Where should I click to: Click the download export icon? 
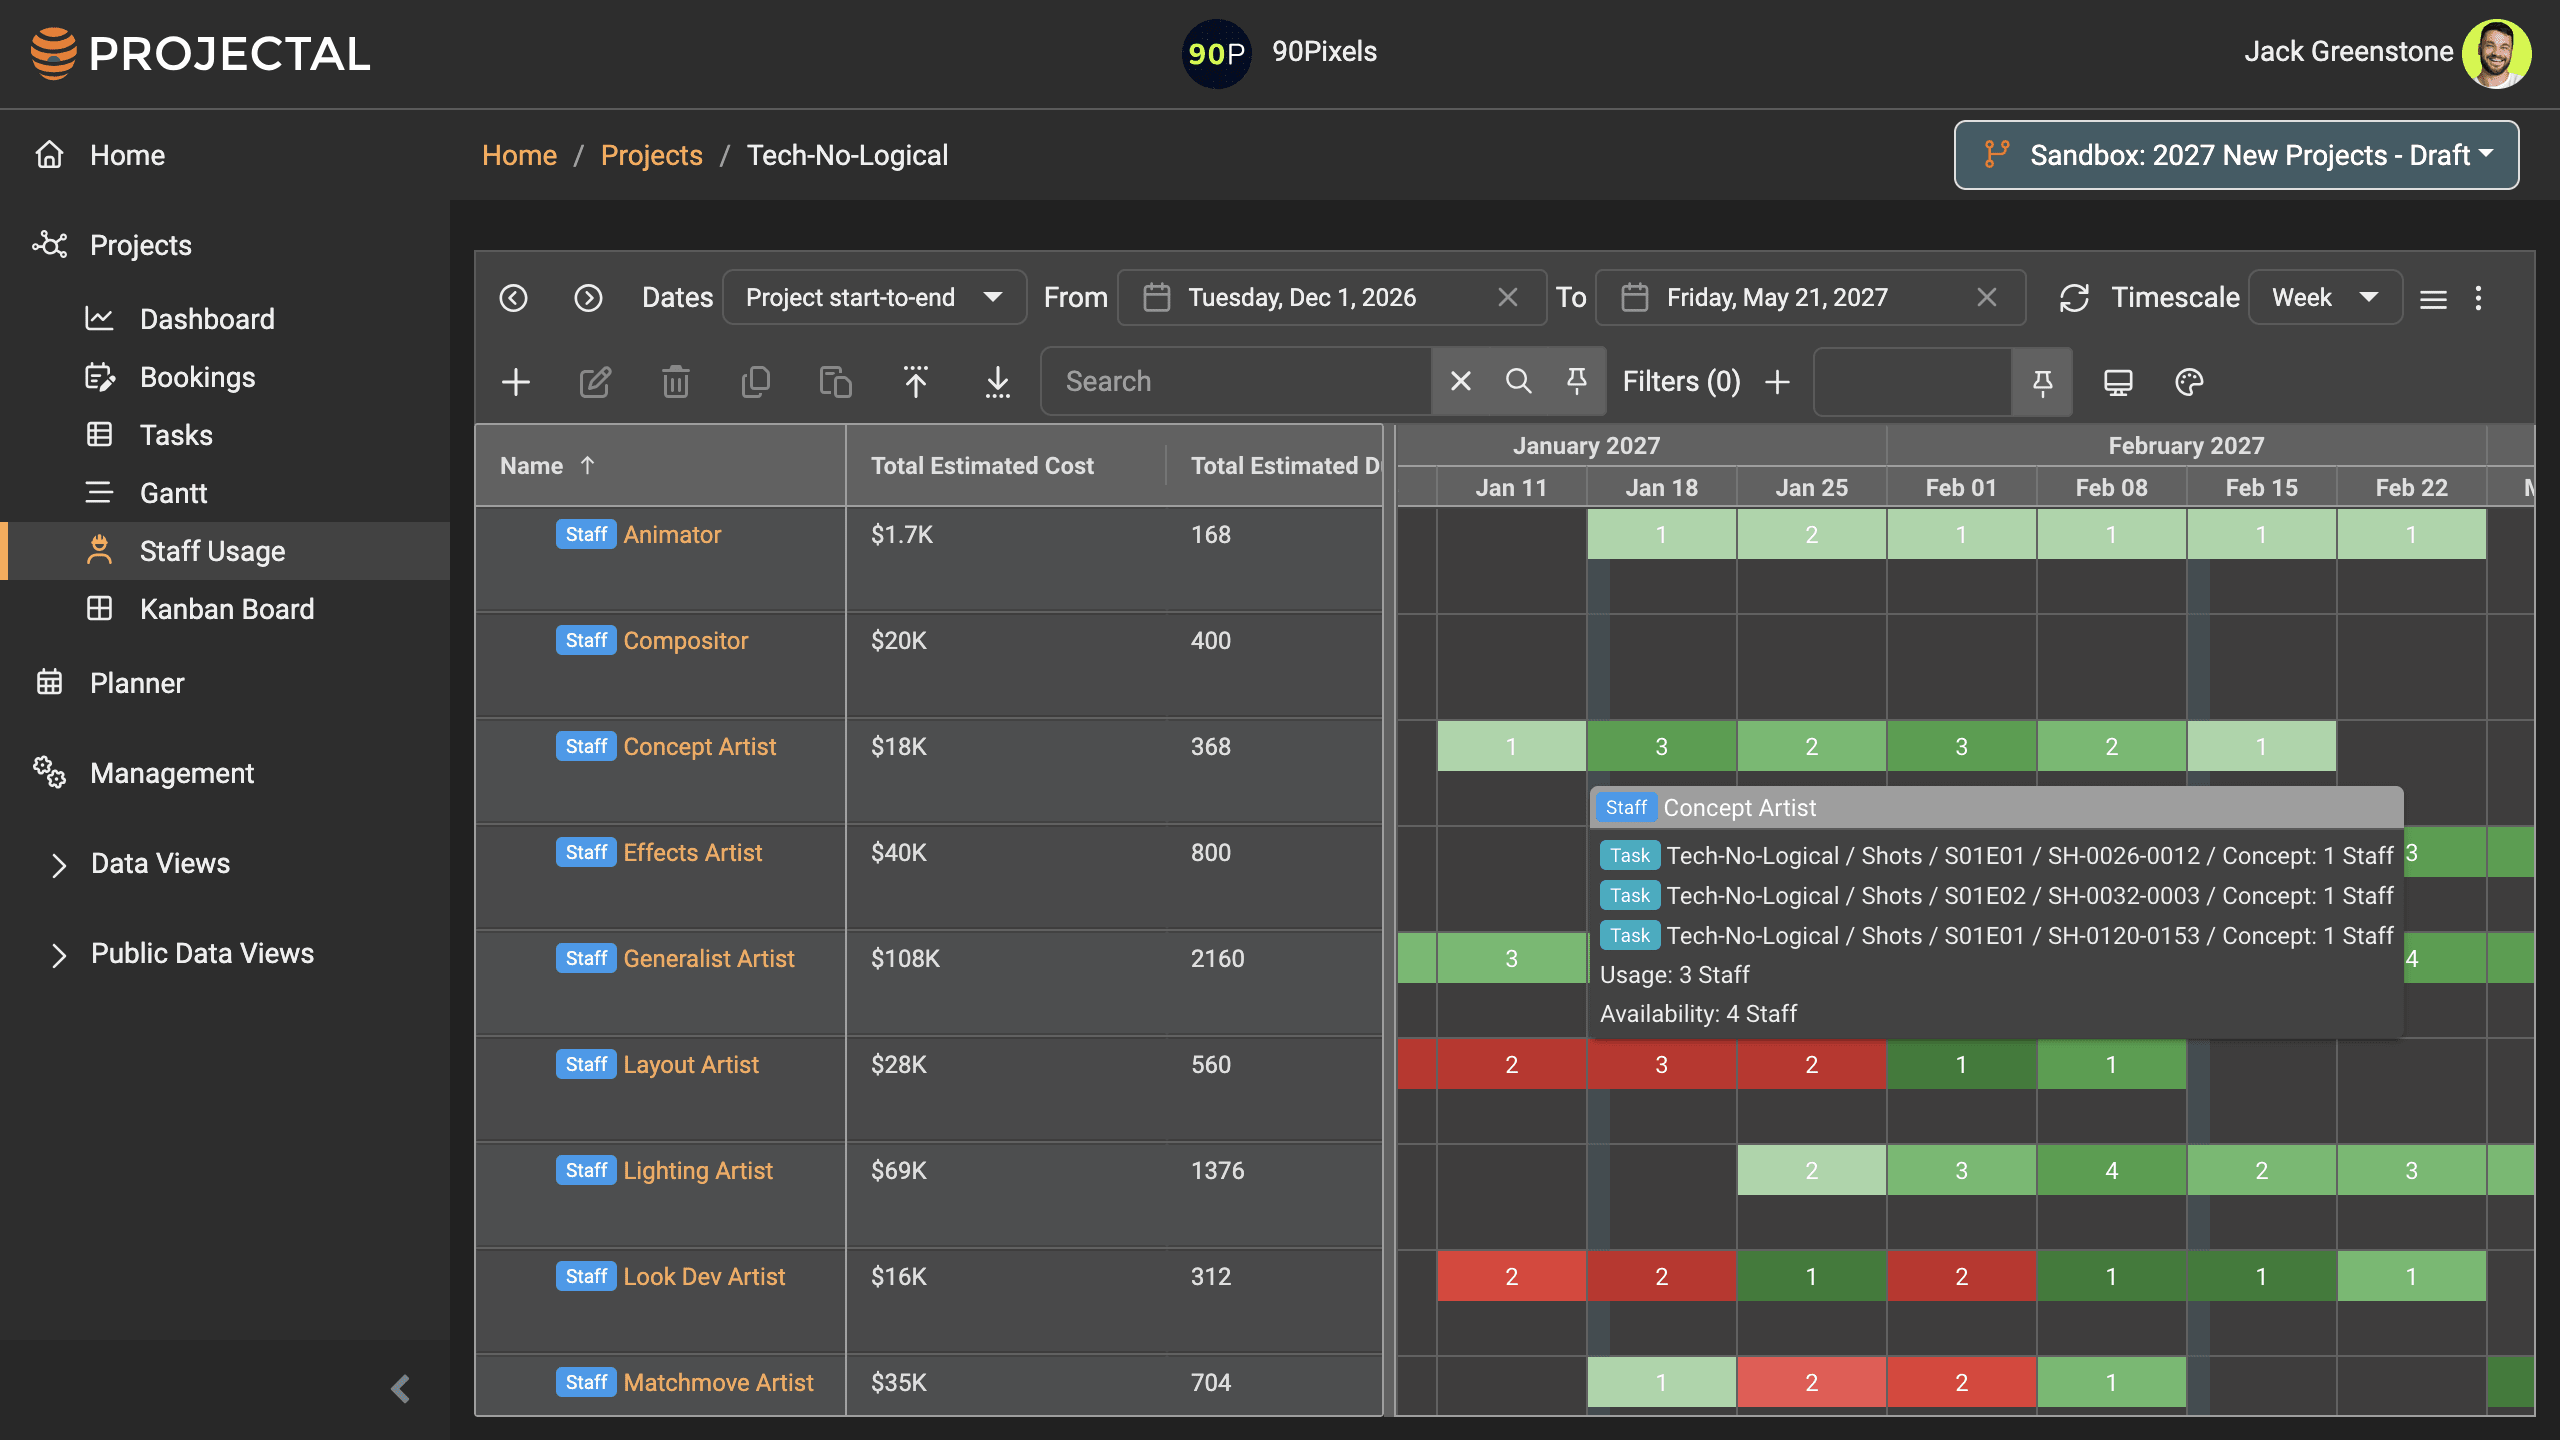tap(998, 382)
